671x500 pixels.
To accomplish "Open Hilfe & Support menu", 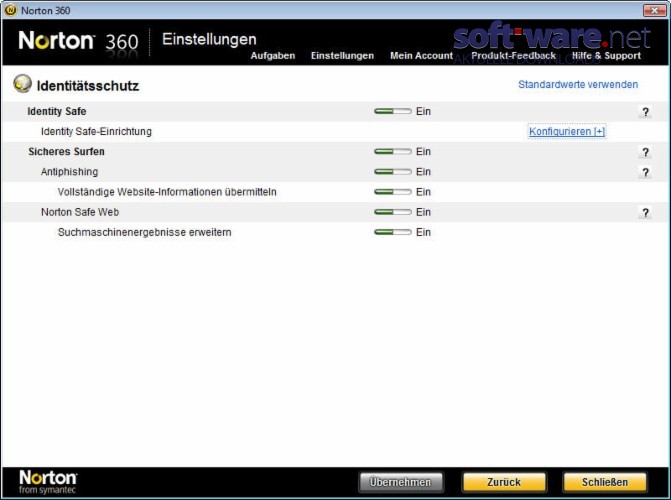I will pos(606,56).
